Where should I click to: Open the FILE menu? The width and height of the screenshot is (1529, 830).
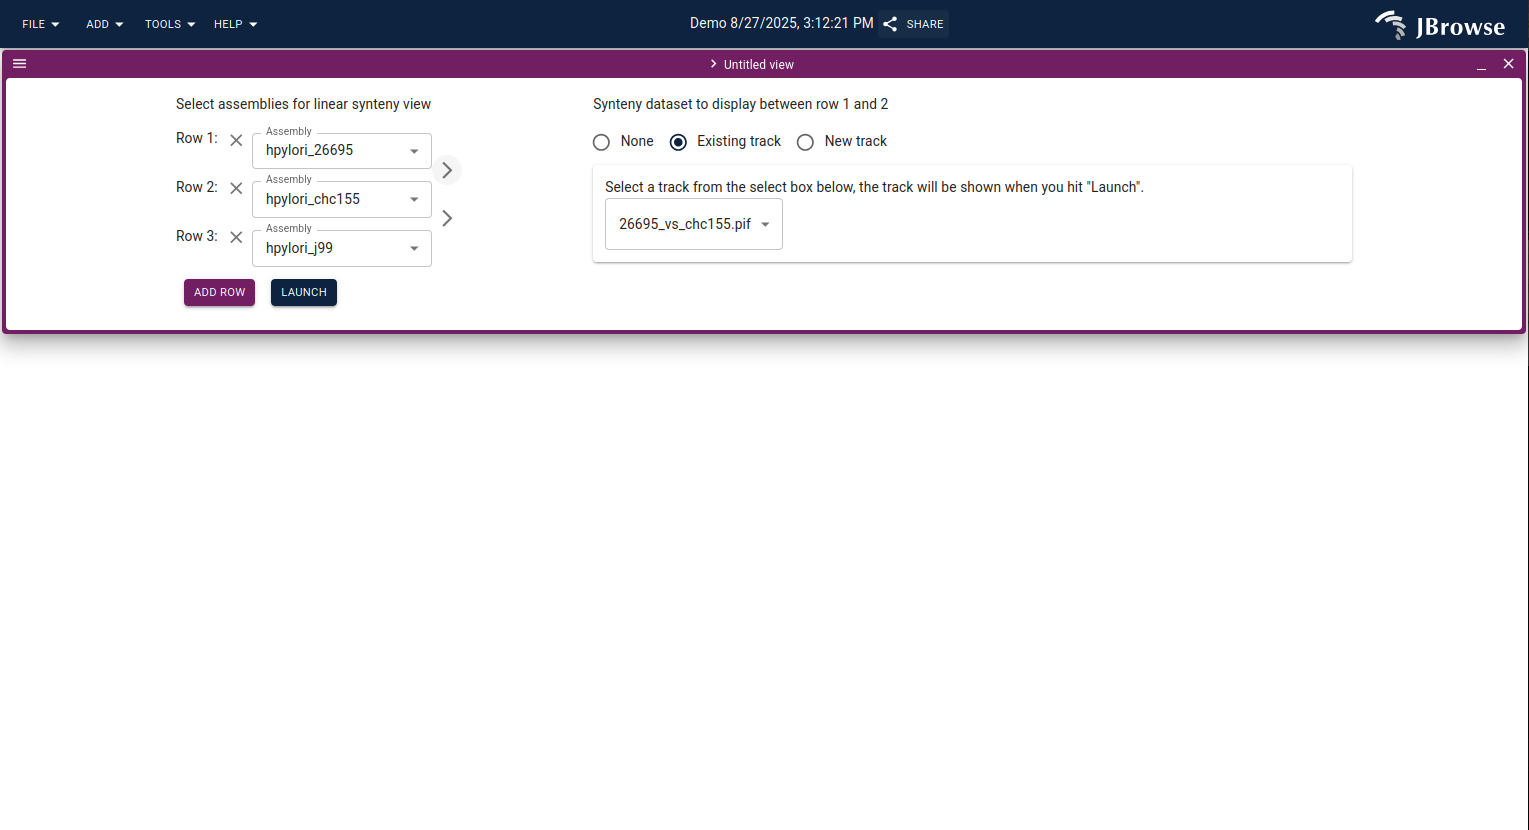tap(41, 24)
